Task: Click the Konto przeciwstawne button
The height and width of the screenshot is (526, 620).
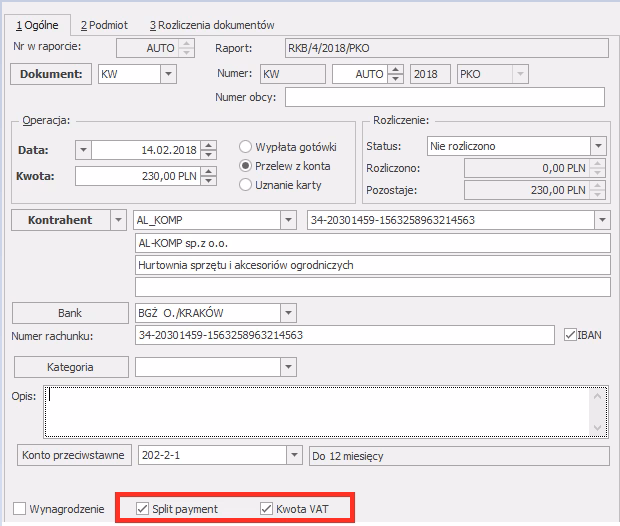Action: point(74,455)
